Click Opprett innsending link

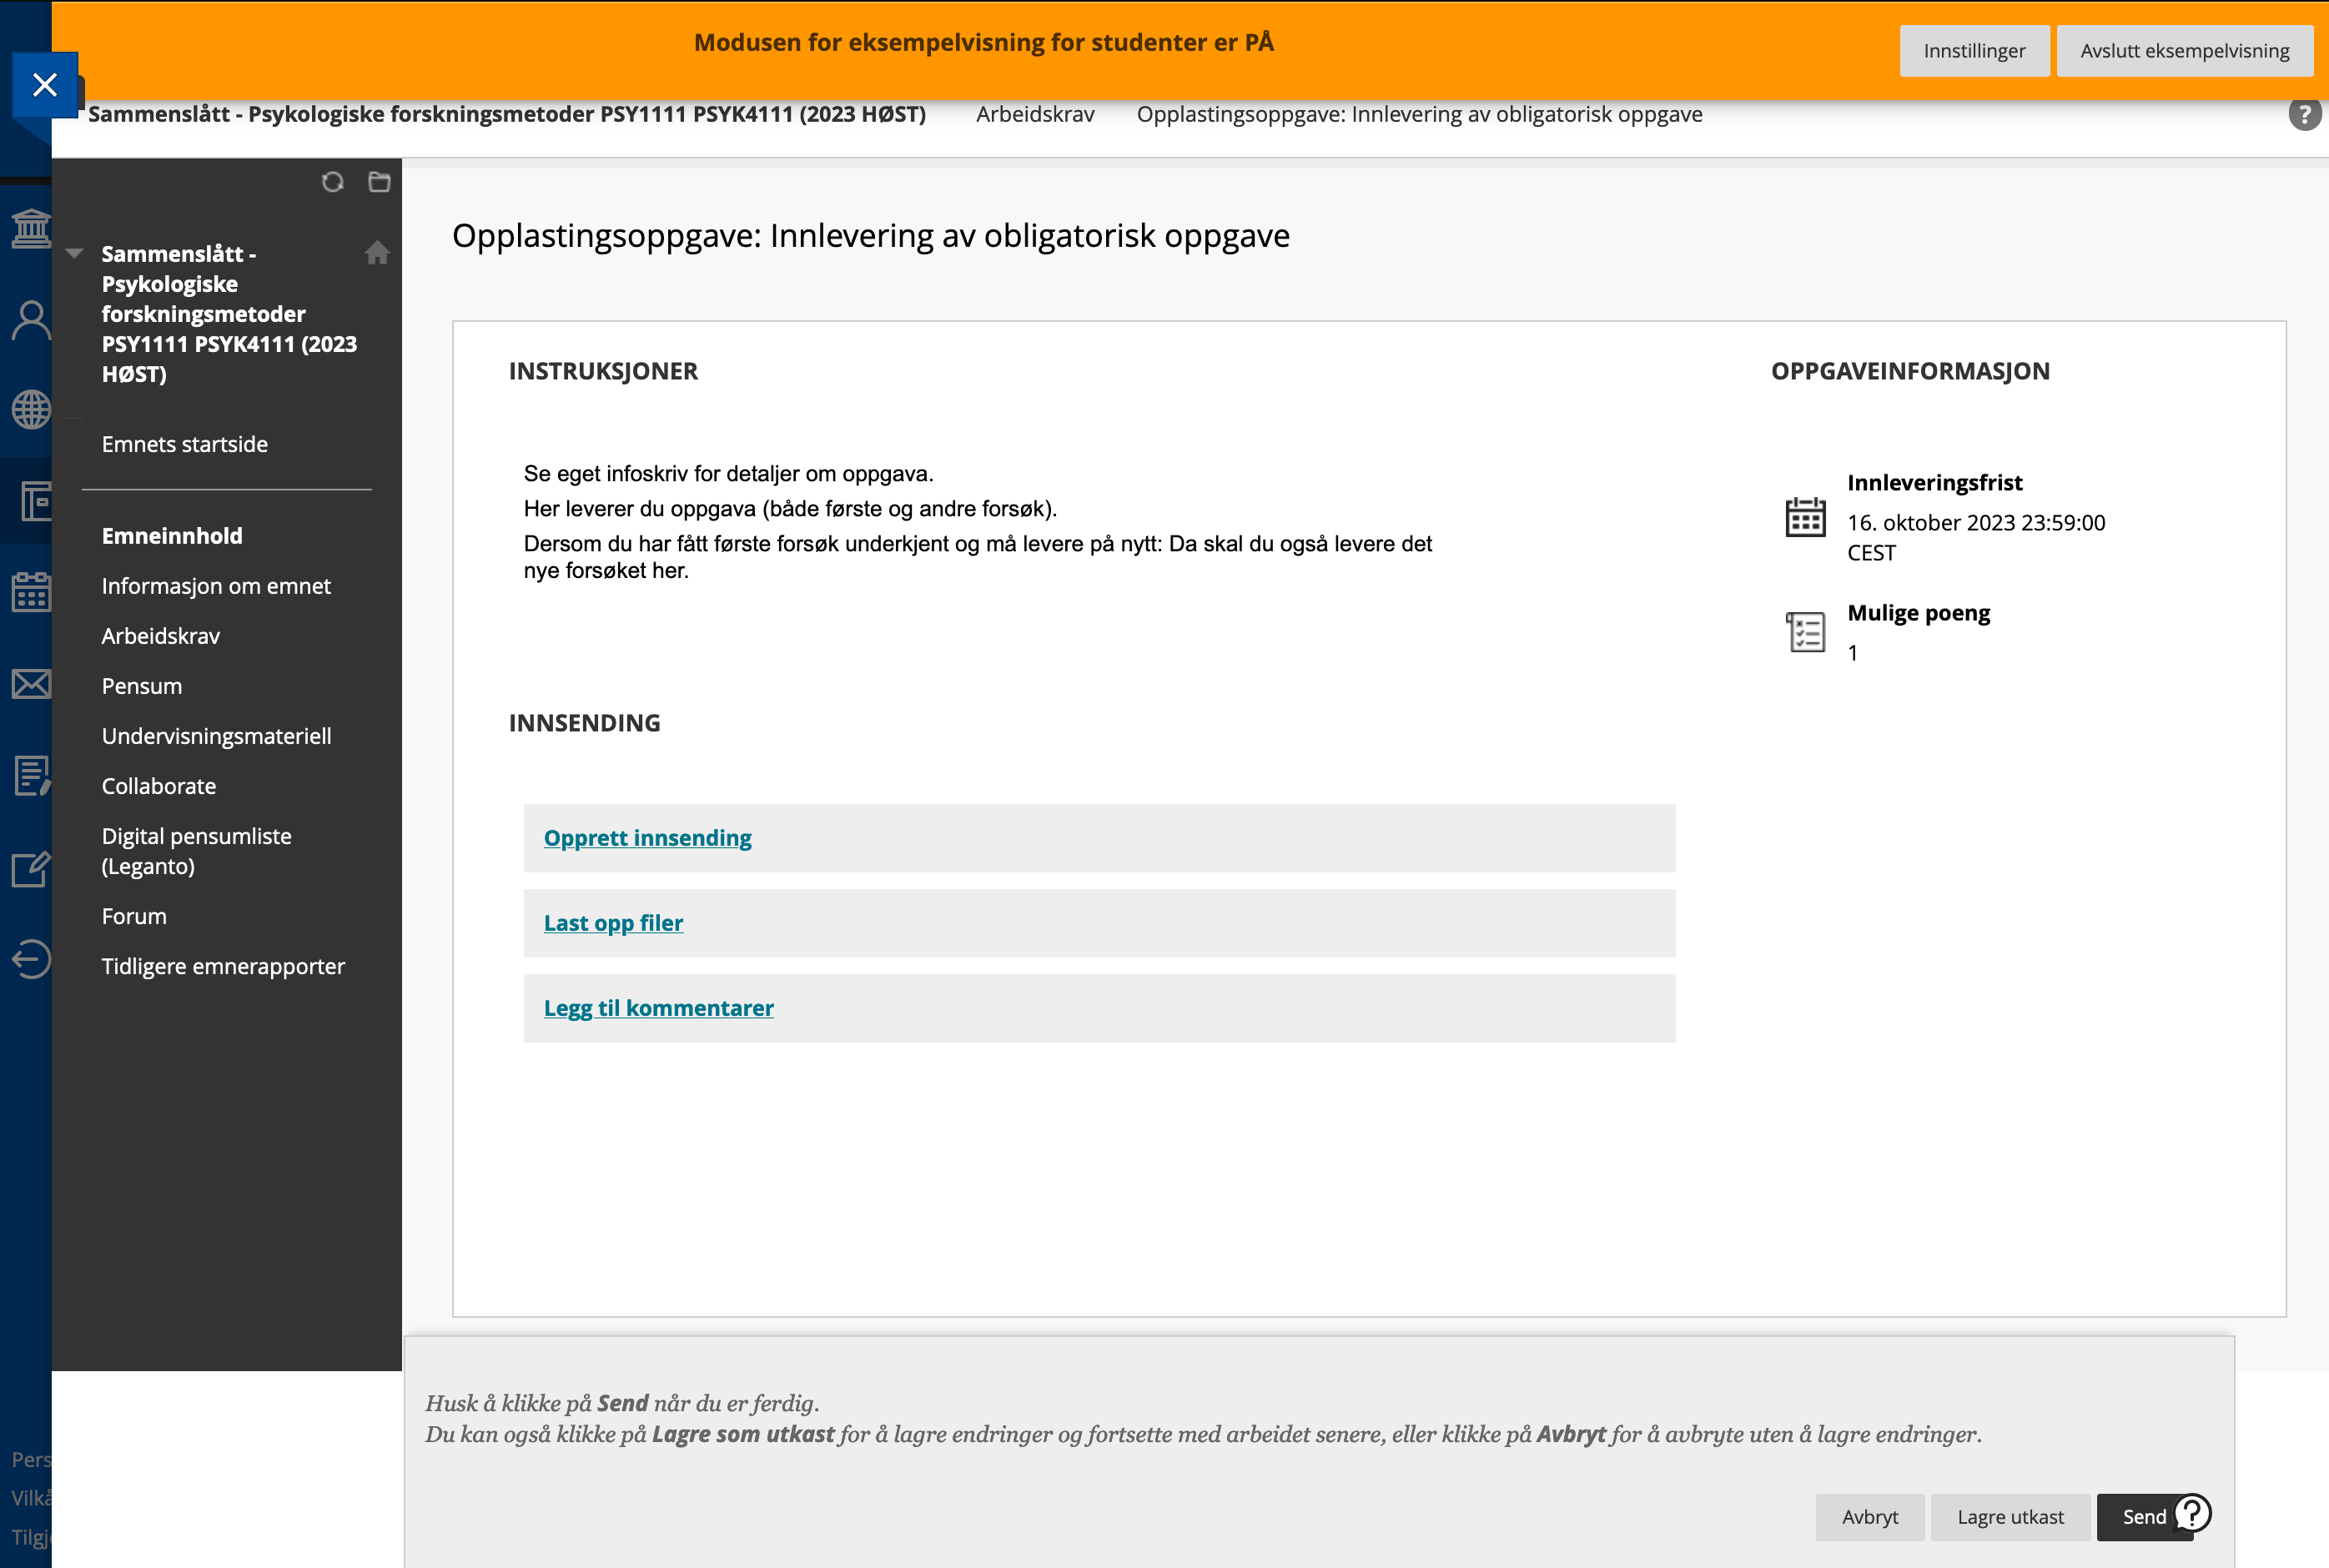point(647,838)
